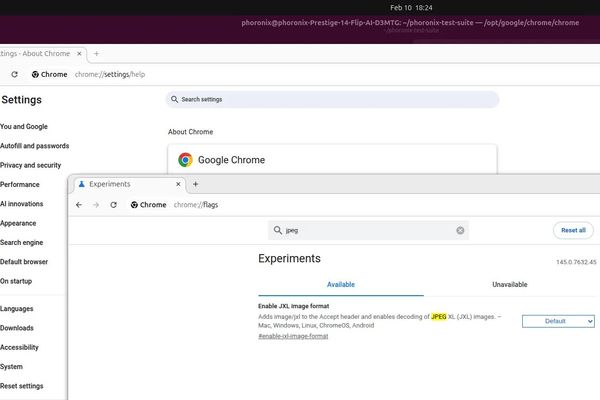The width and height of the screenshot is (600, 400).
Task: Close the About Chrome tab
Action: pos(79,54)
